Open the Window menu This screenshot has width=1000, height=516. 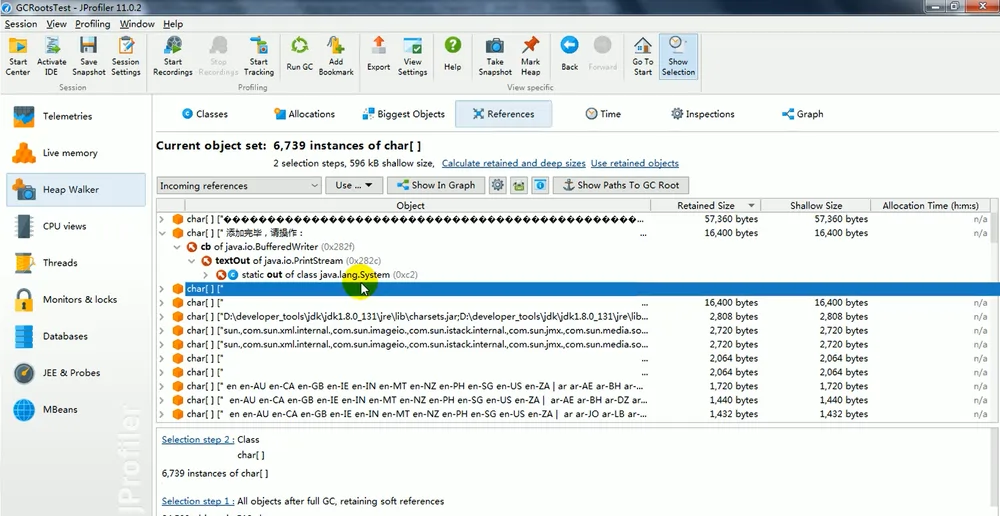click(137, 24)
